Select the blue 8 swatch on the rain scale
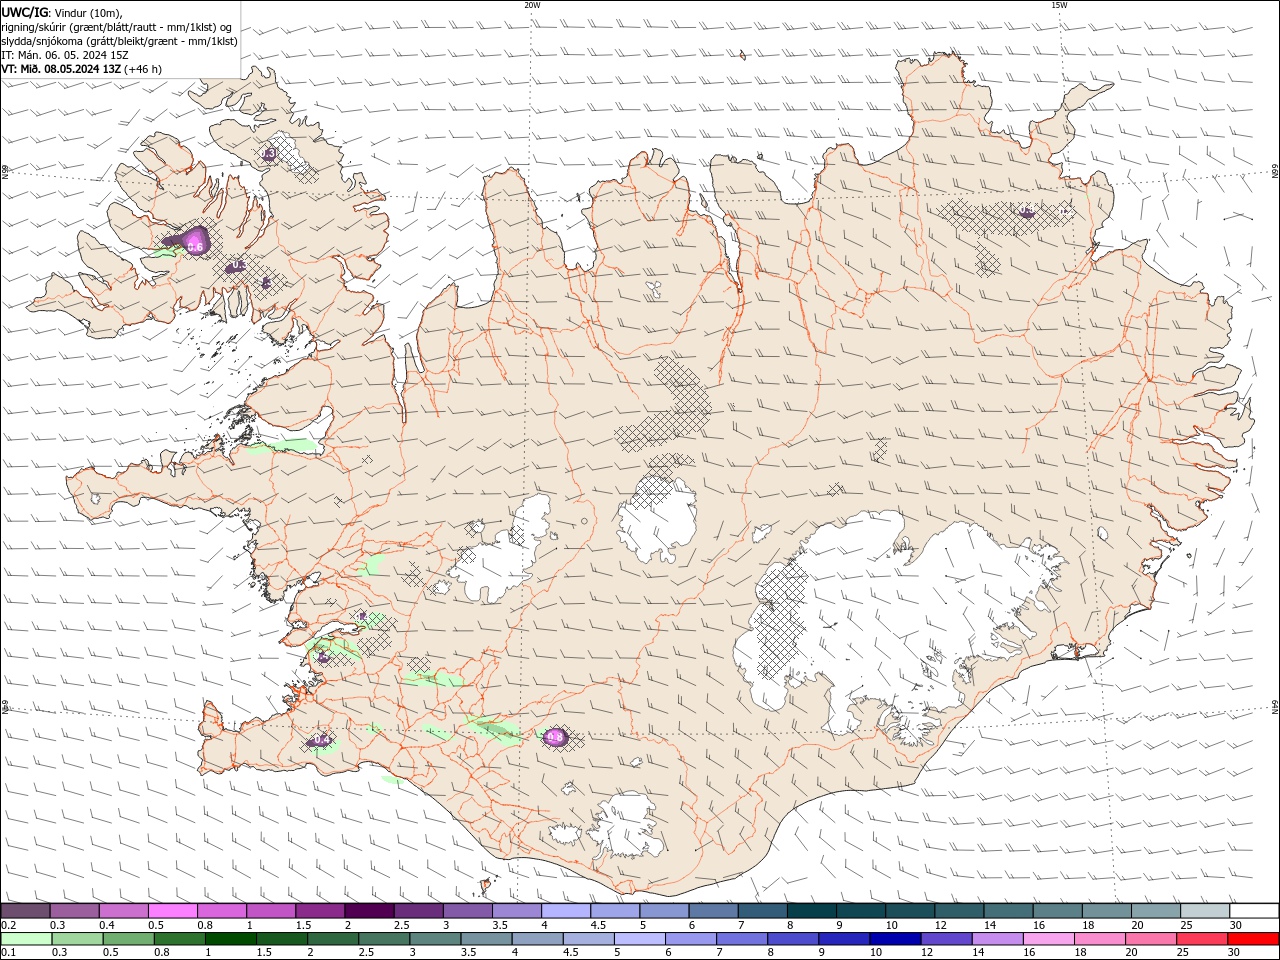This screenshot has width=1280, height=960. click(x=793, y=939)
